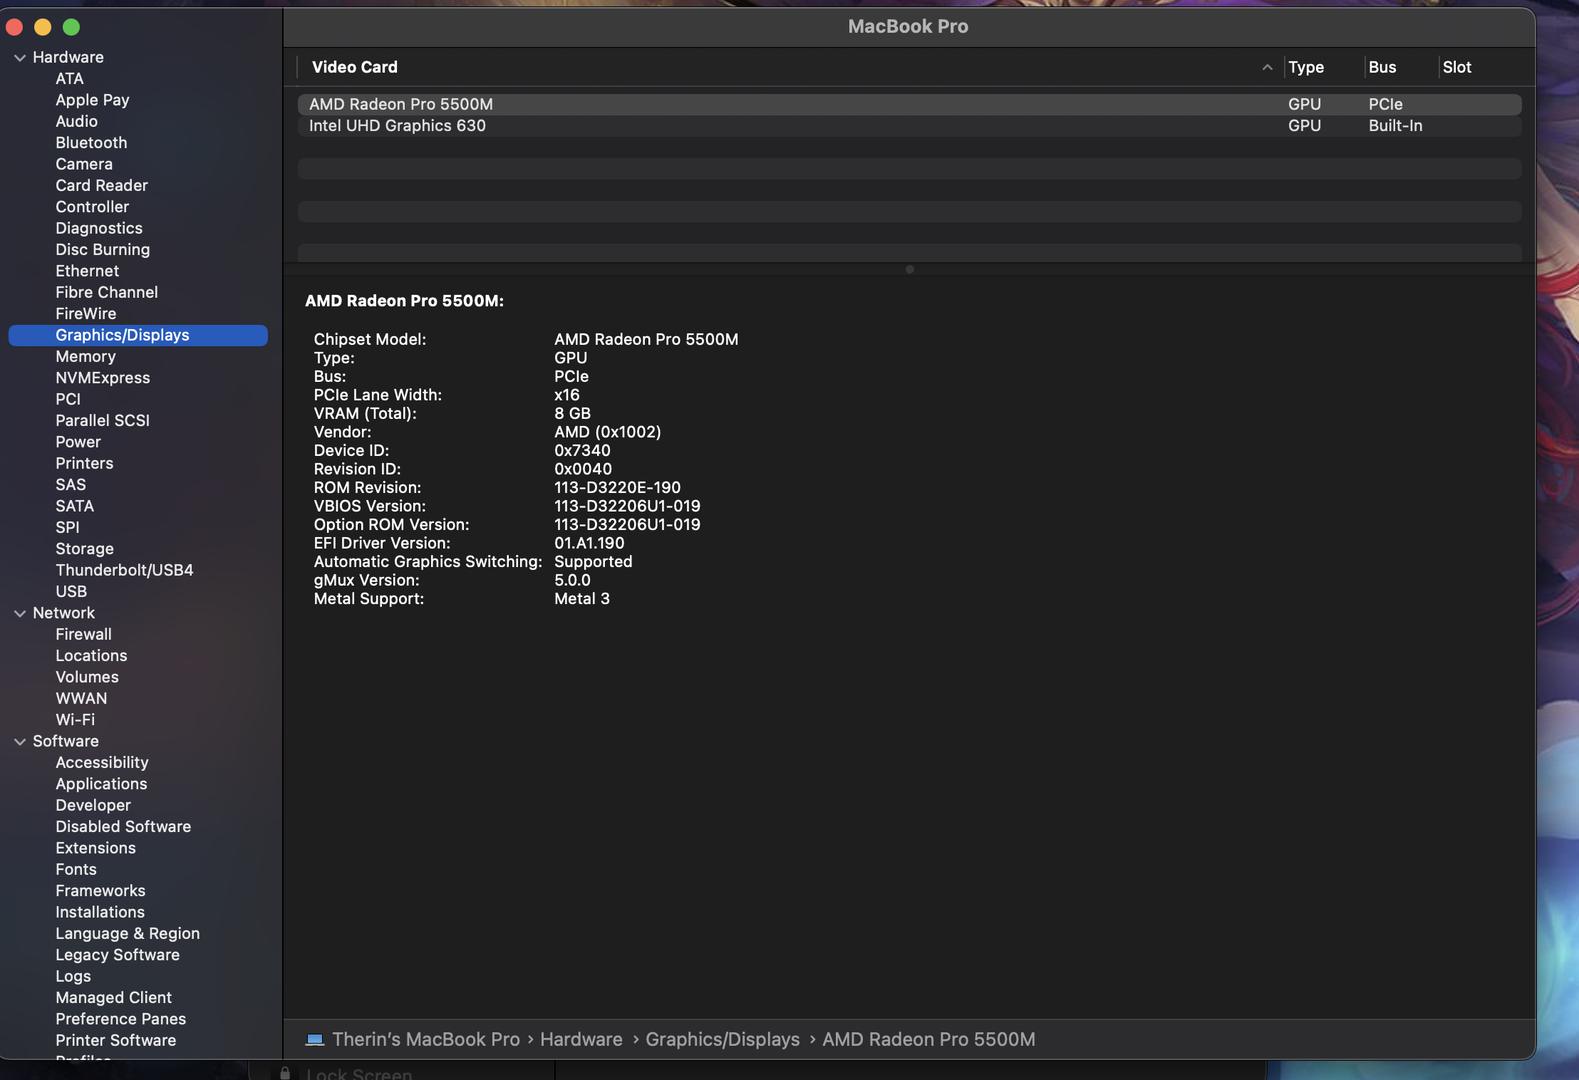Open Therin's MacBook Pro in path bar
Viewport: 1579px width, 1080px height.
click(x=426, y=1039)
